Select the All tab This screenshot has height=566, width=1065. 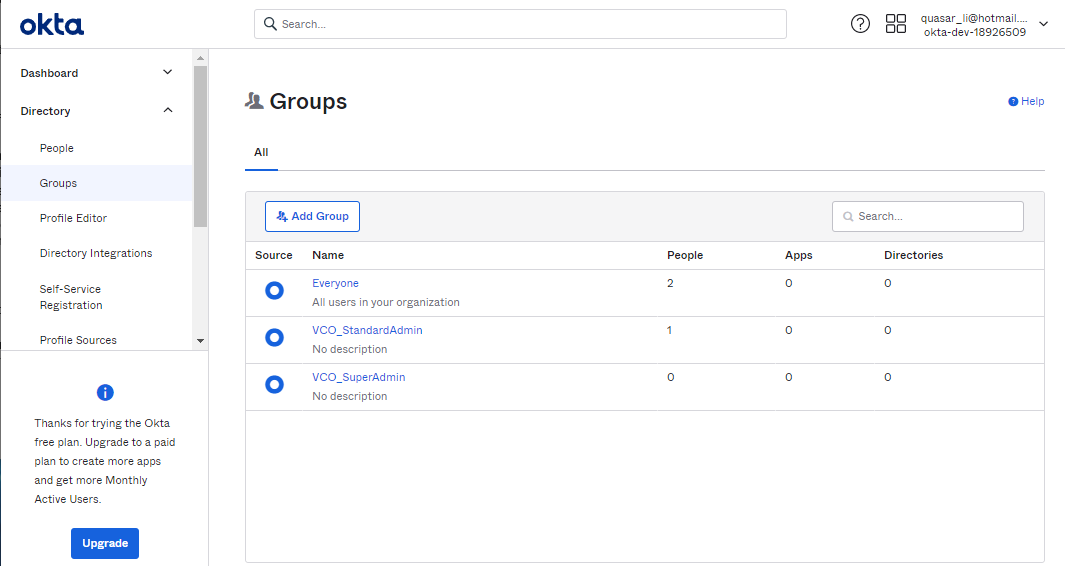[261, 152]
